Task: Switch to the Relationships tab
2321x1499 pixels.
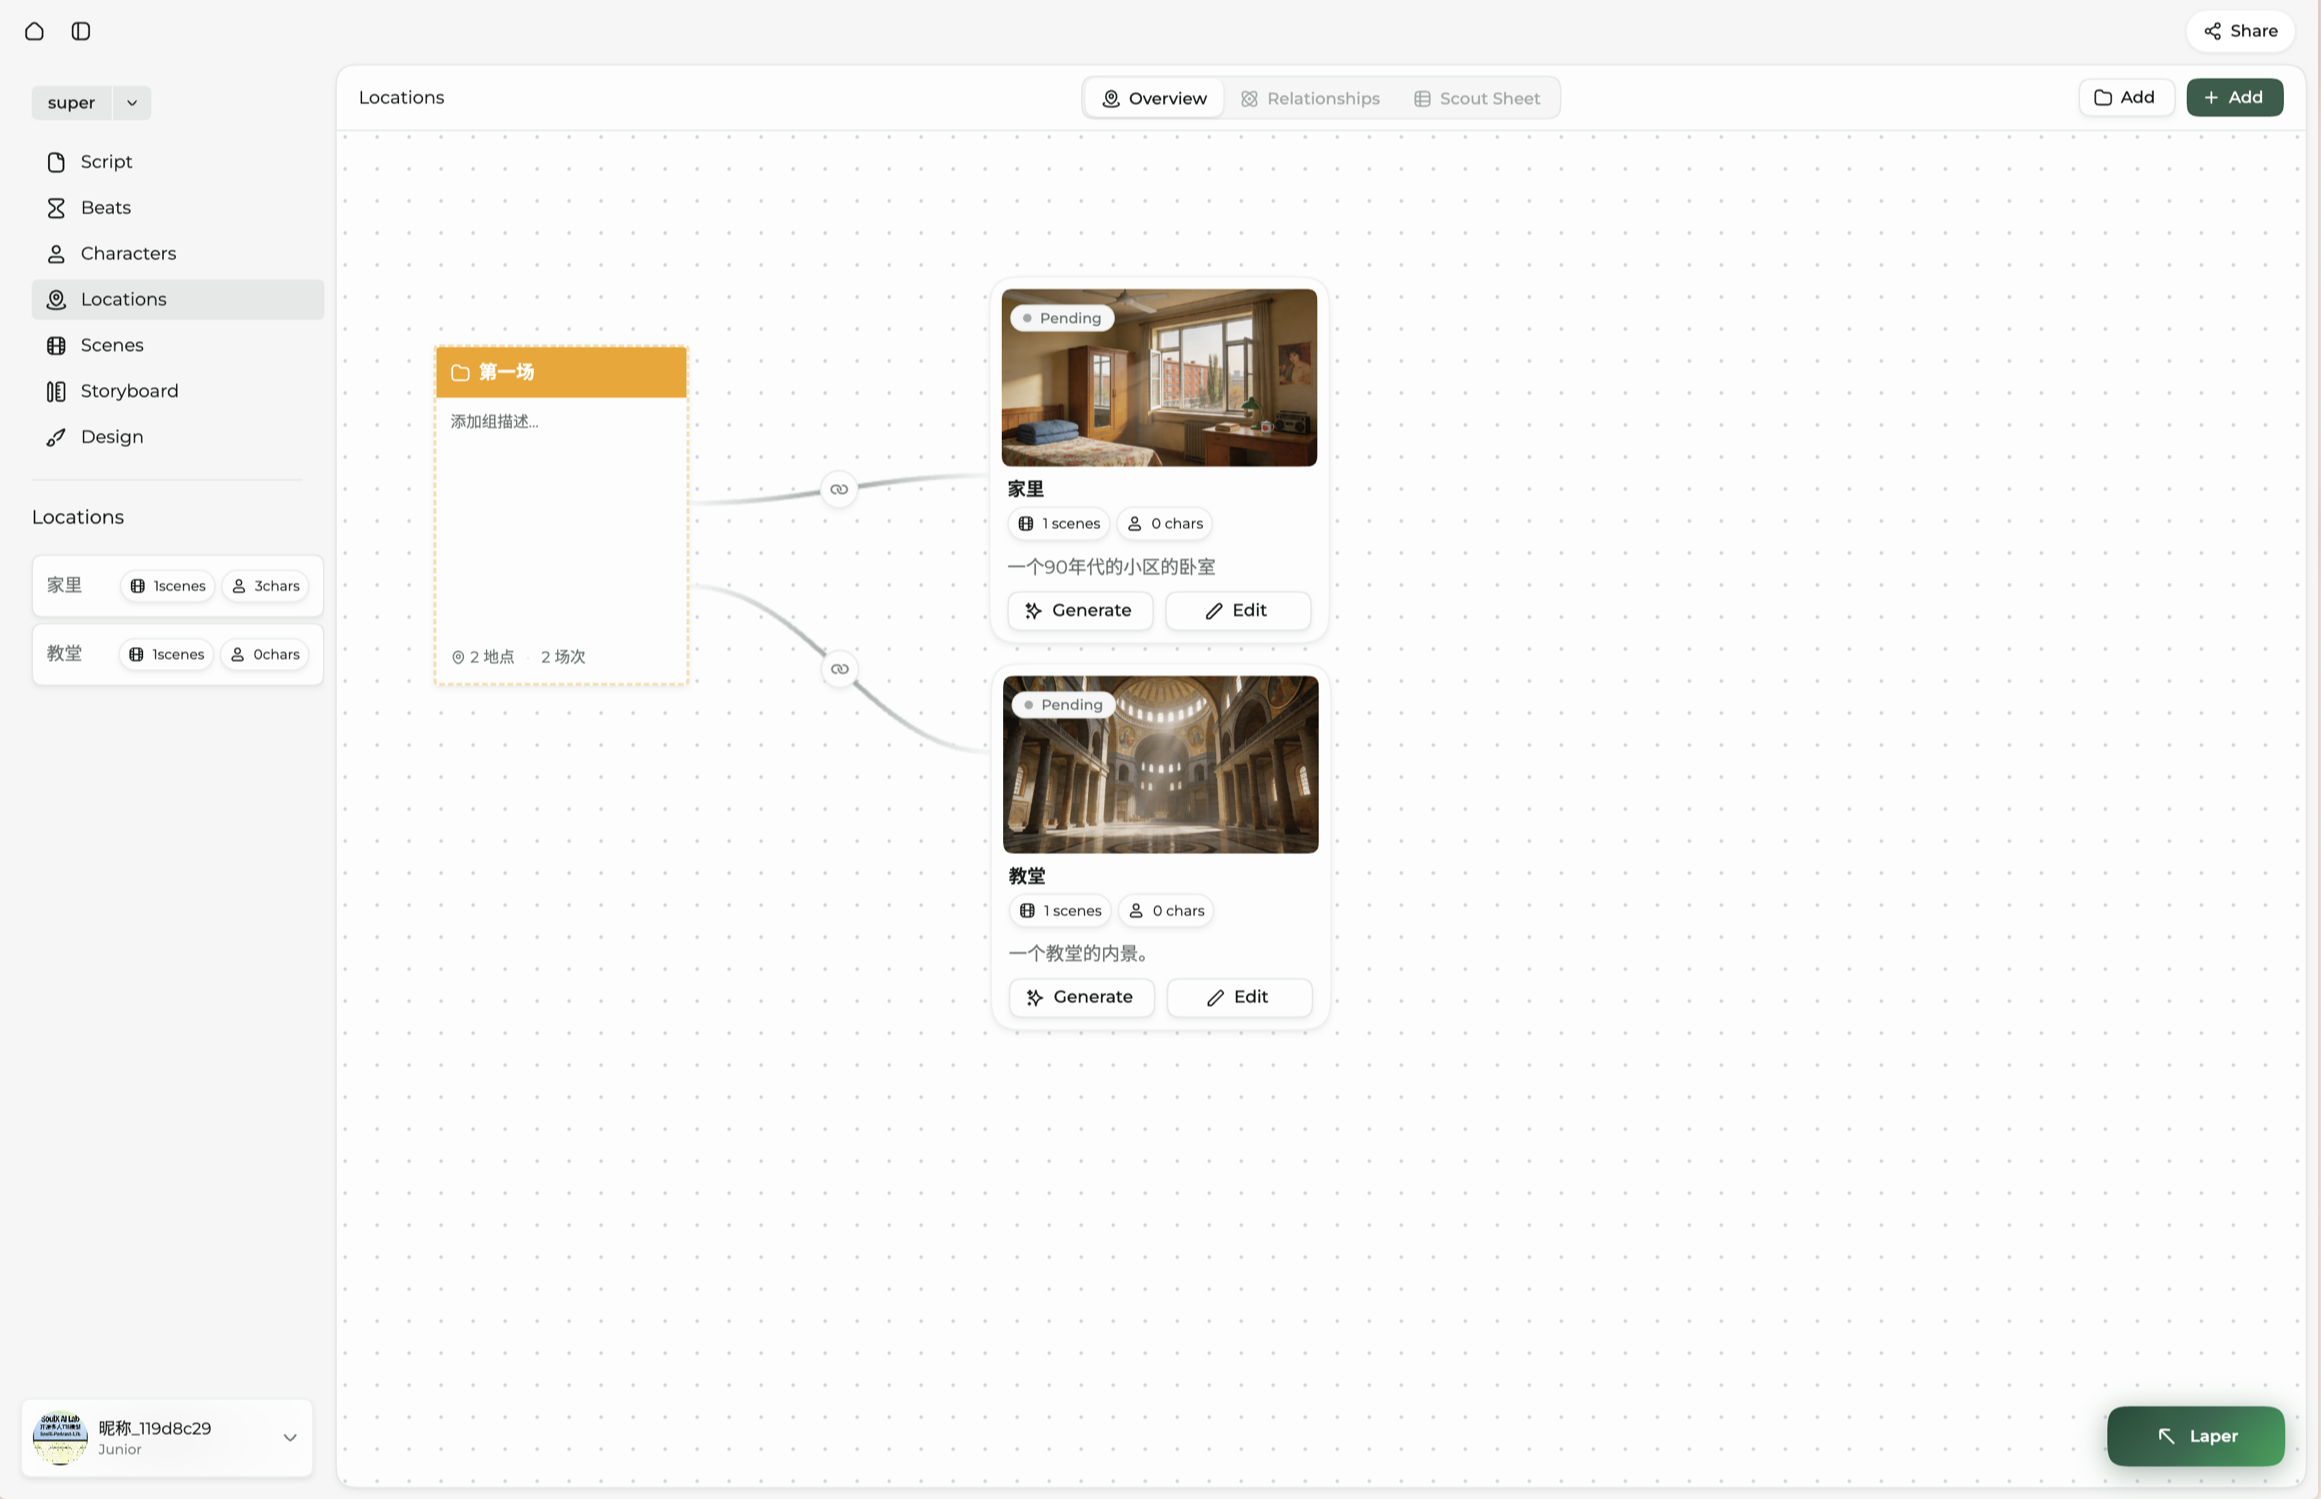Action: click(x=1310, y=98)
